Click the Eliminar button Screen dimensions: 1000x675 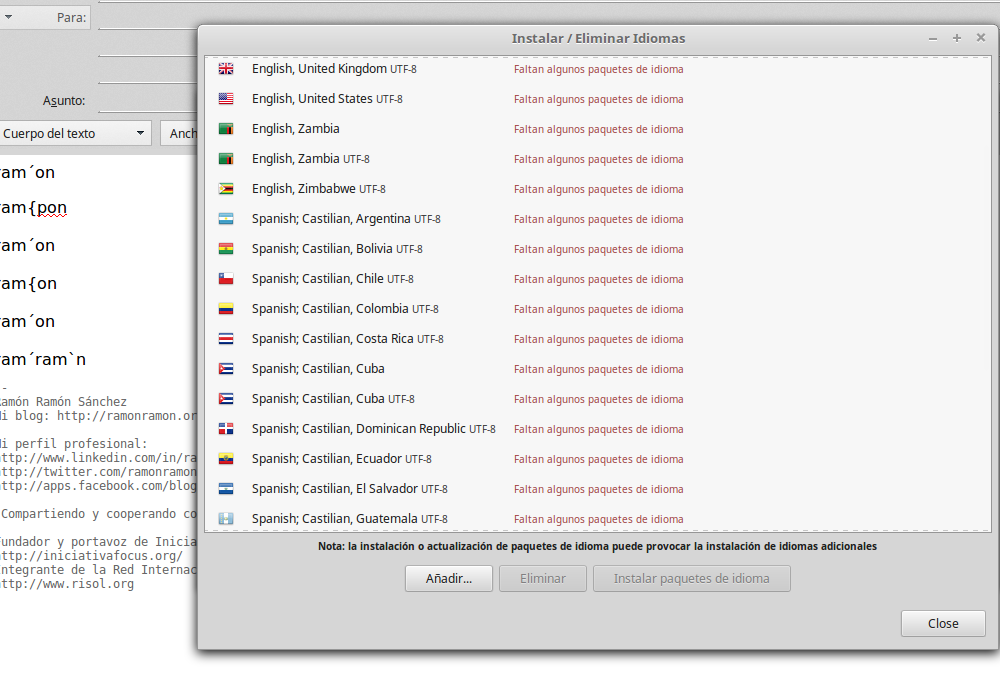[541, 578]
